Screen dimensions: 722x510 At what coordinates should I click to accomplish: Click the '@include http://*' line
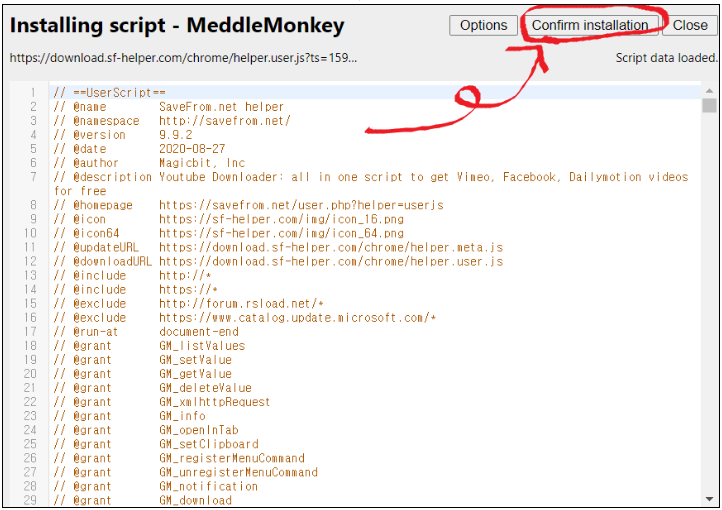click(x=132, y=275)
